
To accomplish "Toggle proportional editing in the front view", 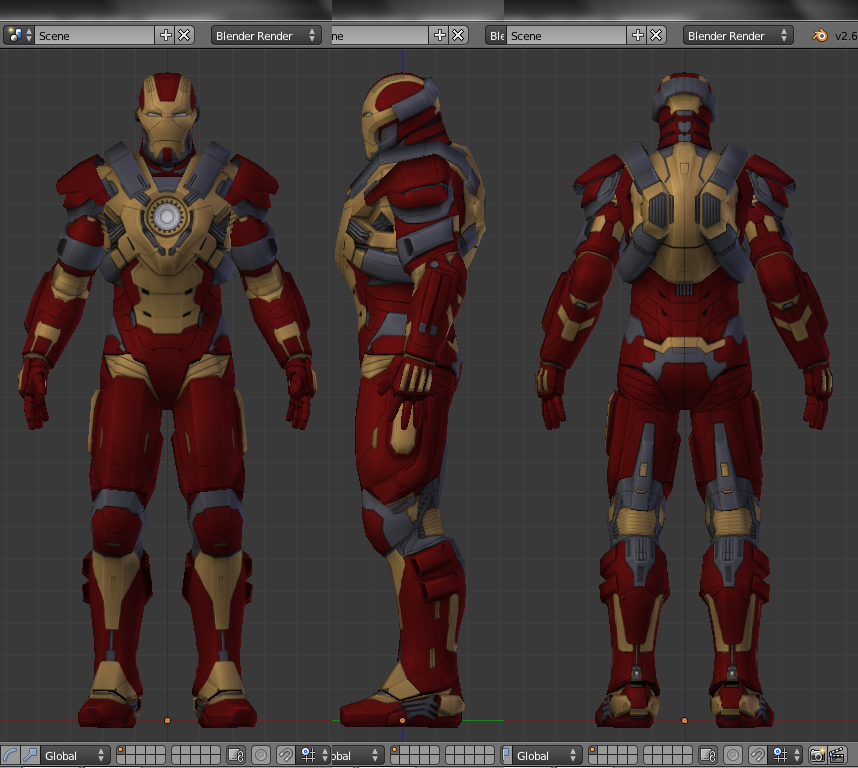I will [261, 755].
